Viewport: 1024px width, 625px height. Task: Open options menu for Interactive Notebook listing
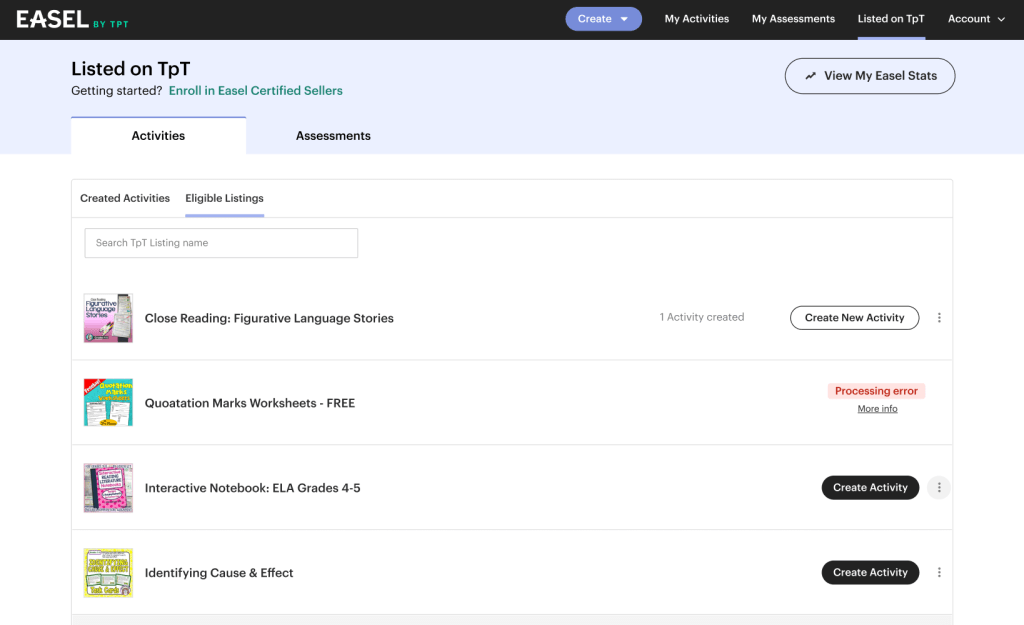tap(939, 488)
